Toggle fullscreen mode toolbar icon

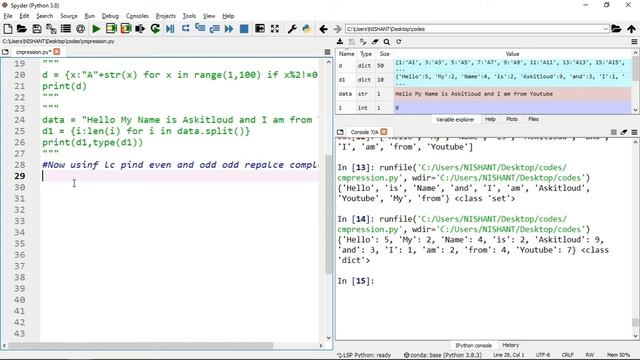point(275,29)
